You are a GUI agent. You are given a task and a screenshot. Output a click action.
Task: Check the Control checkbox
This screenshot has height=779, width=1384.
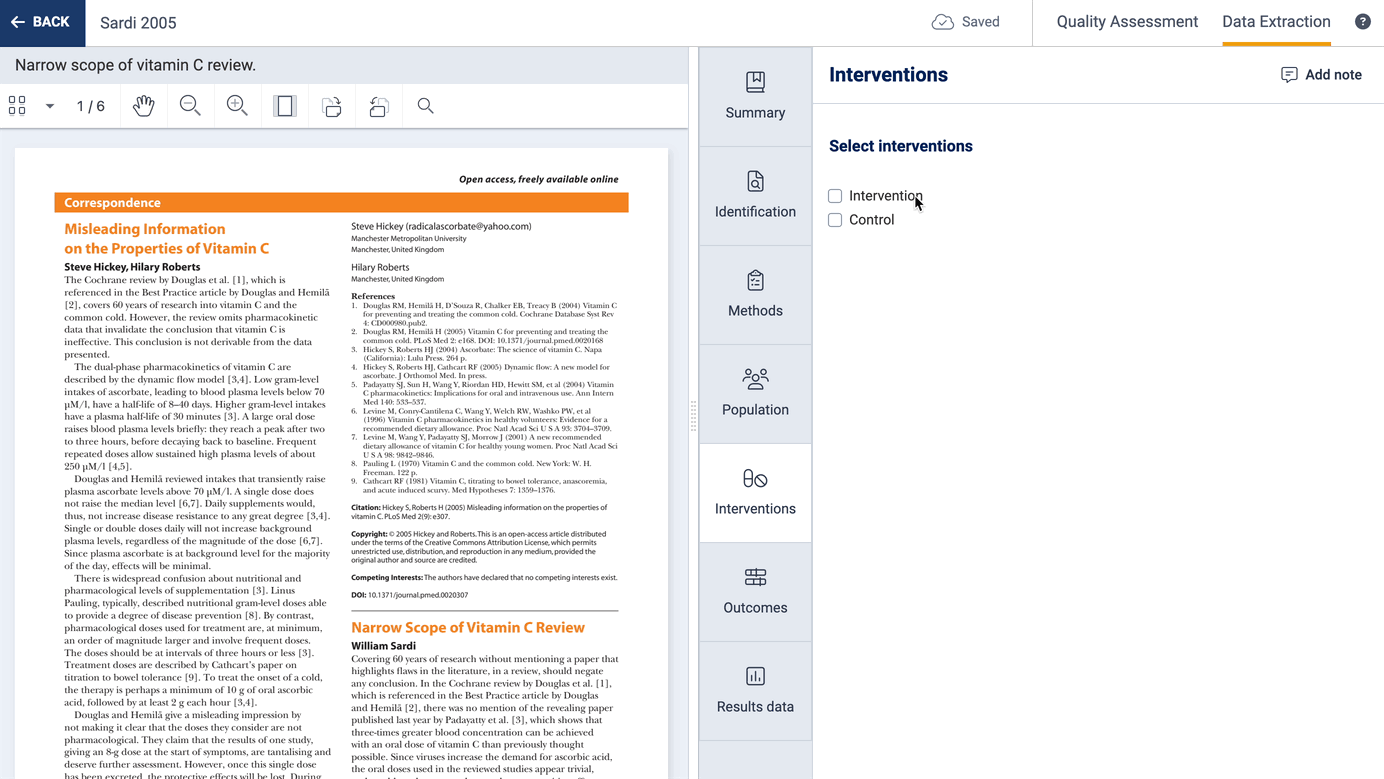pos(835,220)
